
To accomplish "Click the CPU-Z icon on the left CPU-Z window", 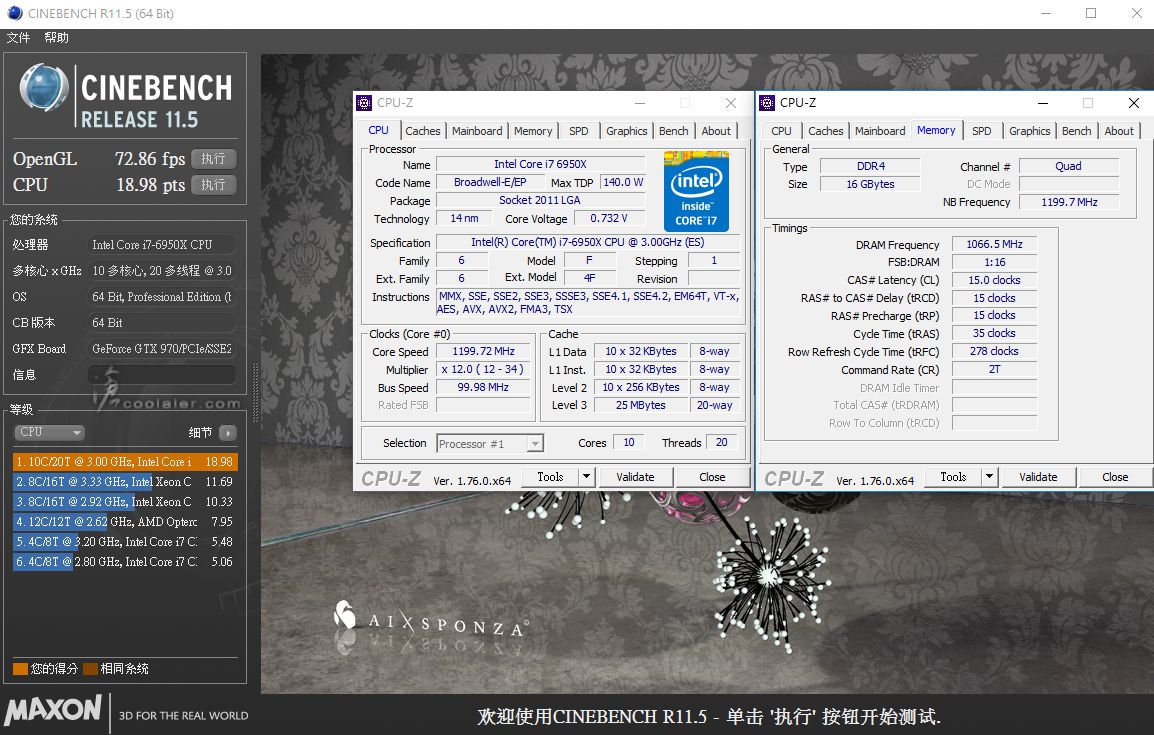I will click(365, 103).
